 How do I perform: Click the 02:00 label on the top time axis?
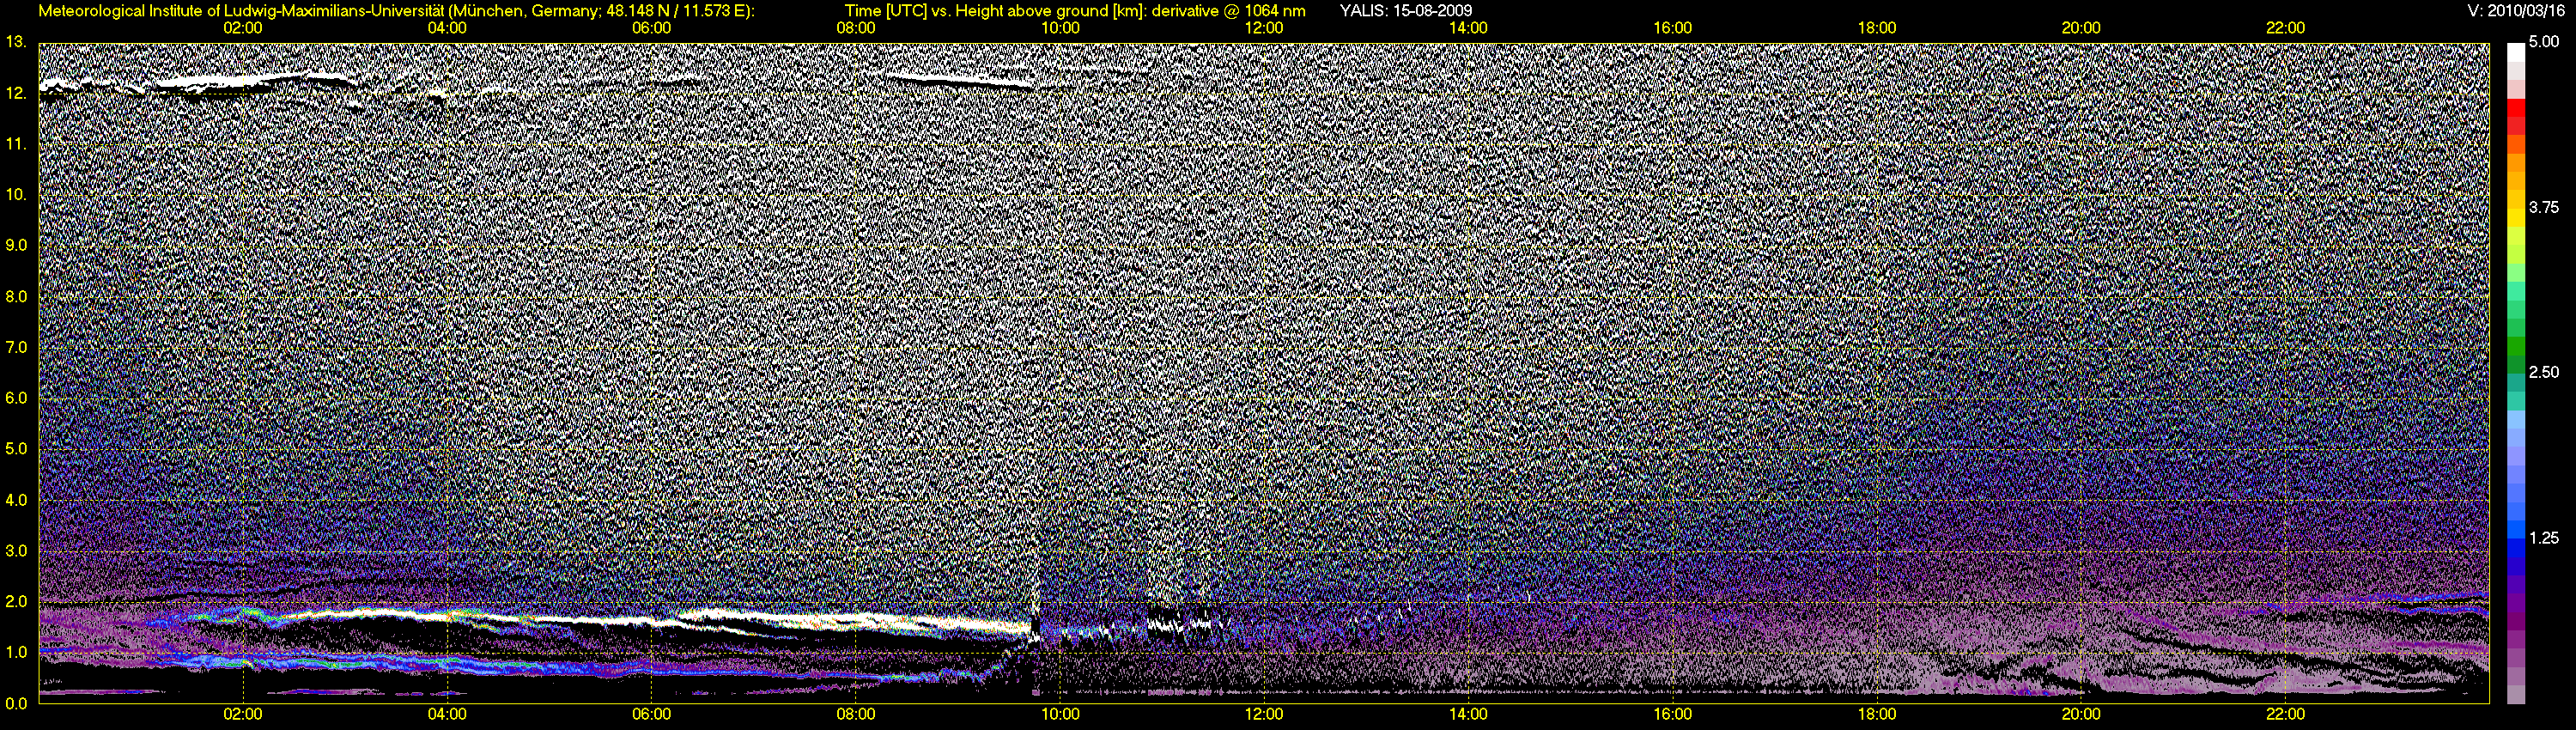(243, 28)
